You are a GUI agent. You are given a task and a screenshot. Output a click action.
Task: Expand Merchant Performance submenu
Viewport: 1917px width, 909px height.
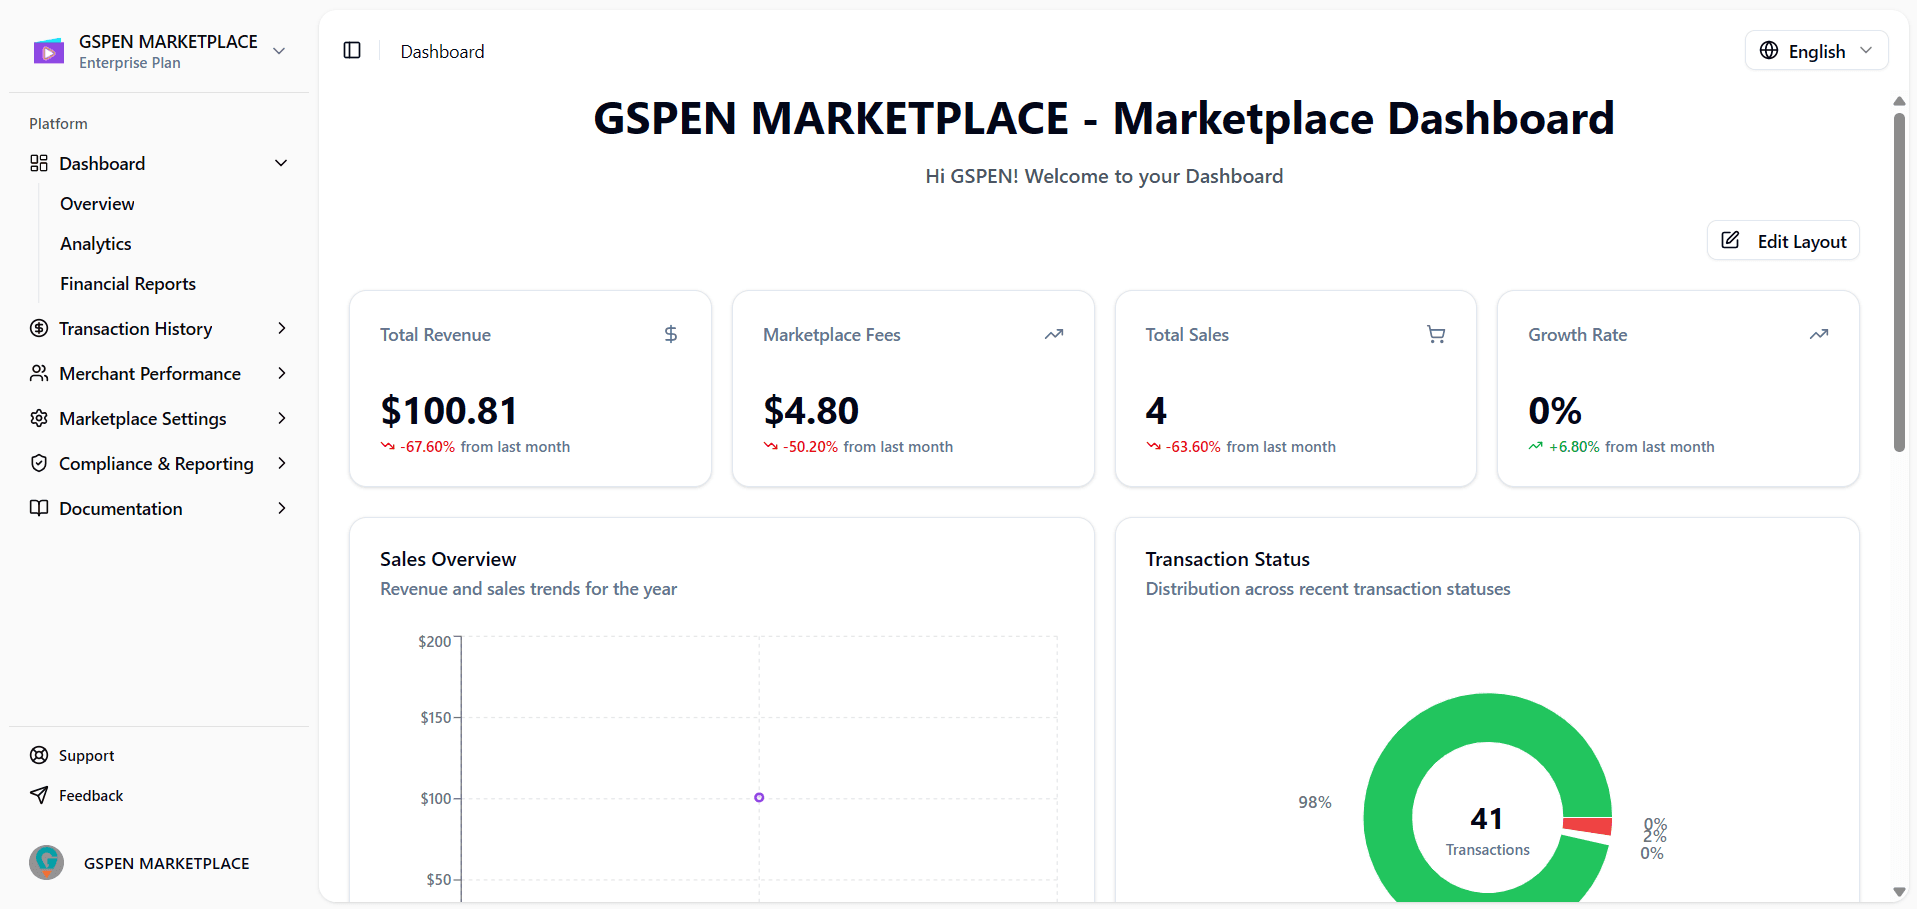(281, 373)
